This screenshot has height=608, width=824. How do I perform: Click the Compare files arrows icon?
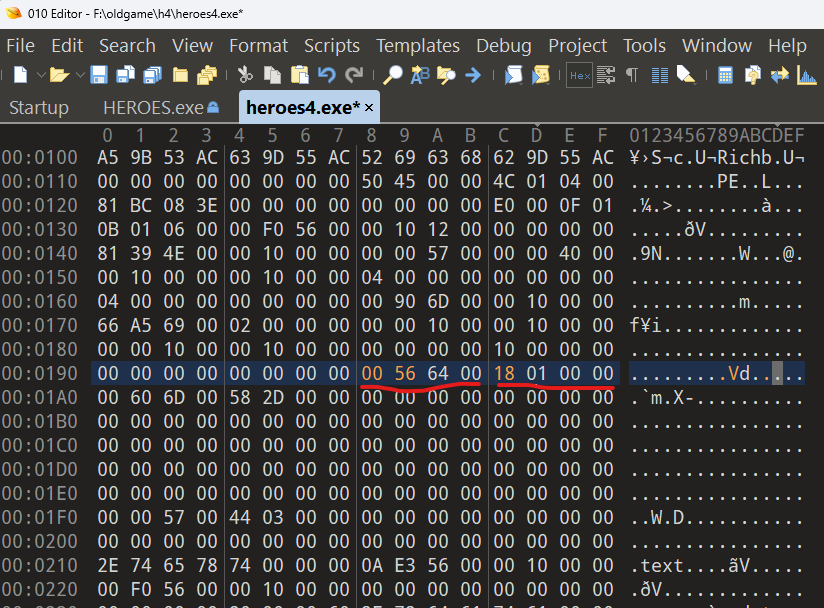tap(780, 75)
